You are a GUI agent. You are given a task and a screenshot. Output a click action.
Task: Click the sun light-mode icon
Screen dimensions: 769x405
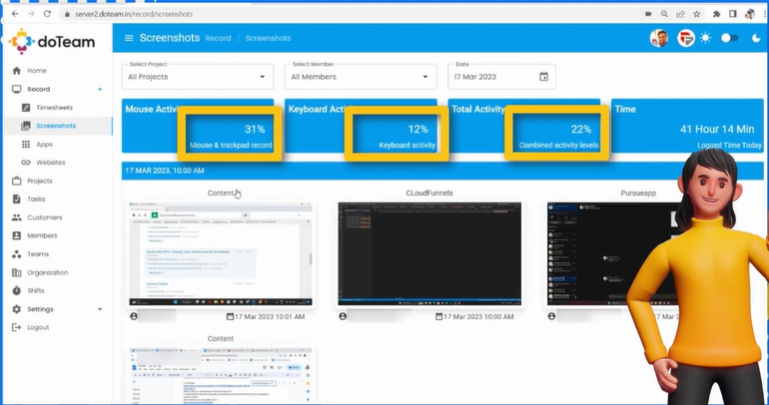click(x=705, y=38)
